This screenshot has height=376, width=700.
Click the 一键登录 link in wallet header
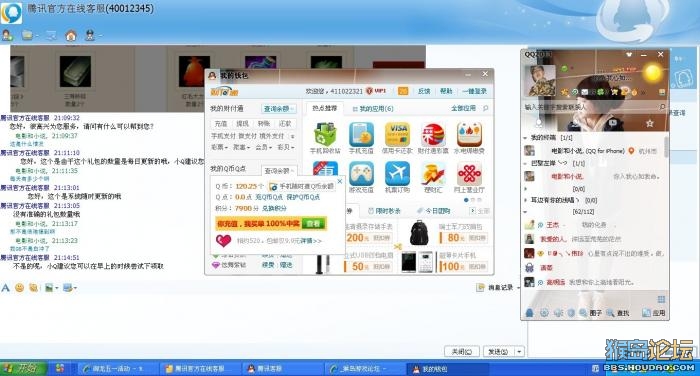click(475, 91)
